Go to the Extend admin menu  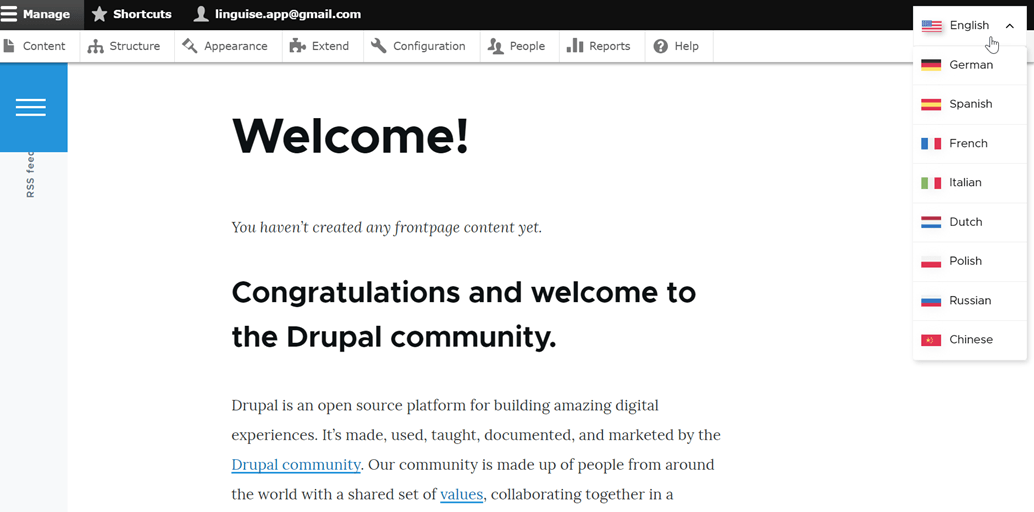[322, 46]
